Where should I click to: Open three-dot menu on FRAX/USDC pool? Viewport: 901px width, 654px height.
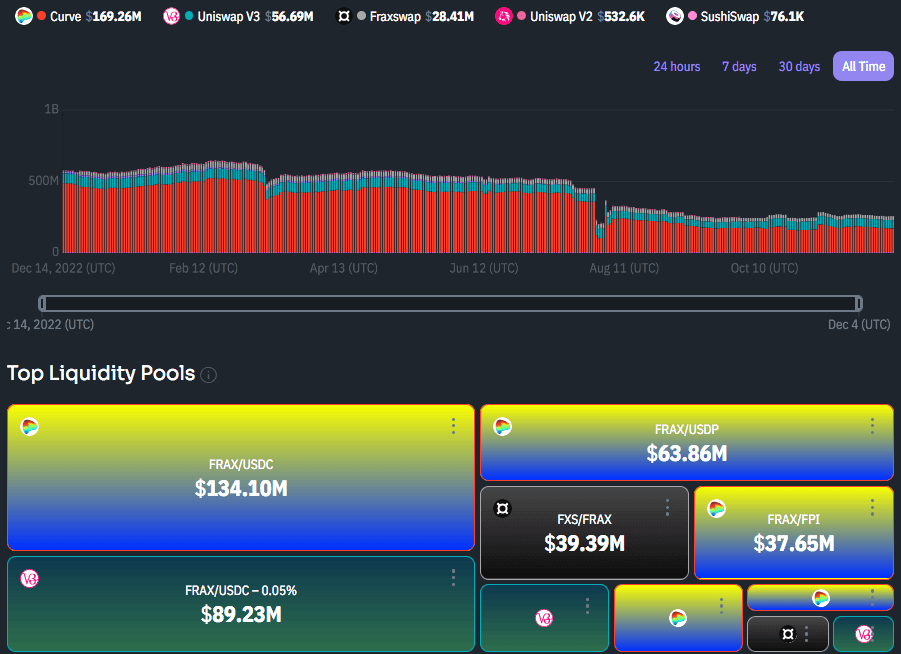coord(453,426)
